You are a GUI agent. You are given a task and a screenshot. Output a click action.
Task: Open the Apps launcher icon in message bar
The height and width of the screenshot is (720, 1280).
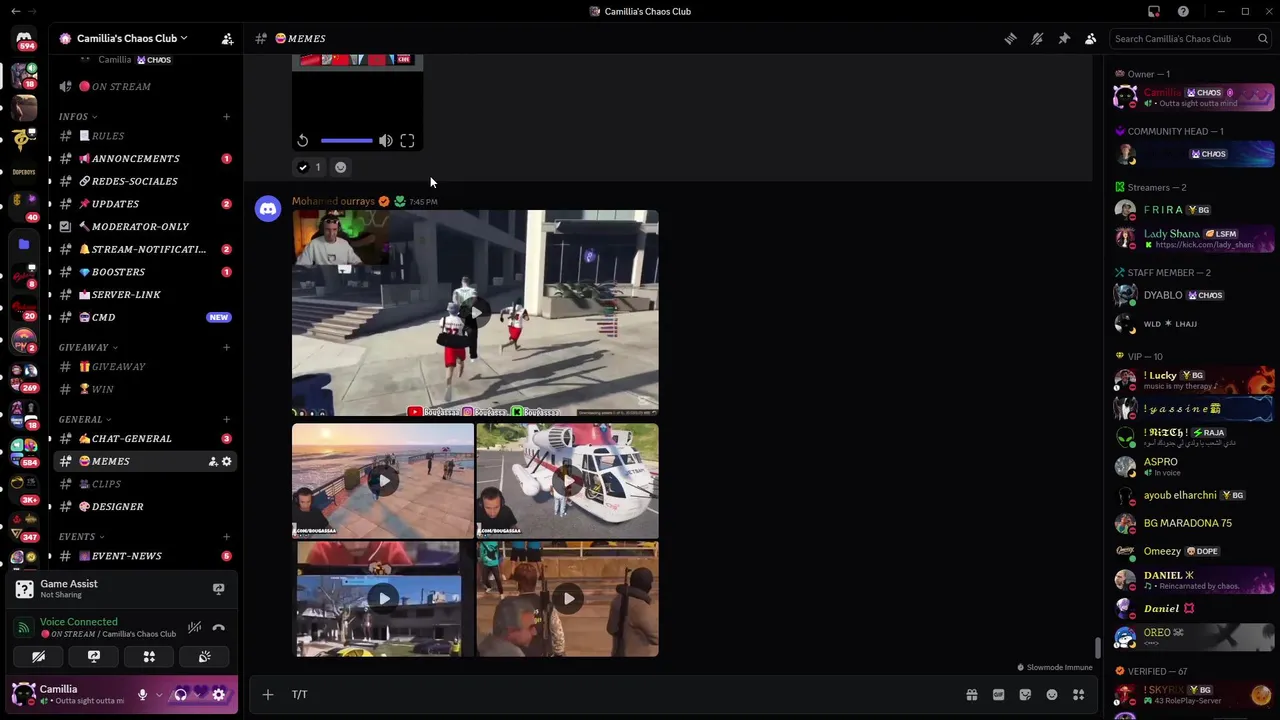pyautogui.click(x=1079, y=694)
